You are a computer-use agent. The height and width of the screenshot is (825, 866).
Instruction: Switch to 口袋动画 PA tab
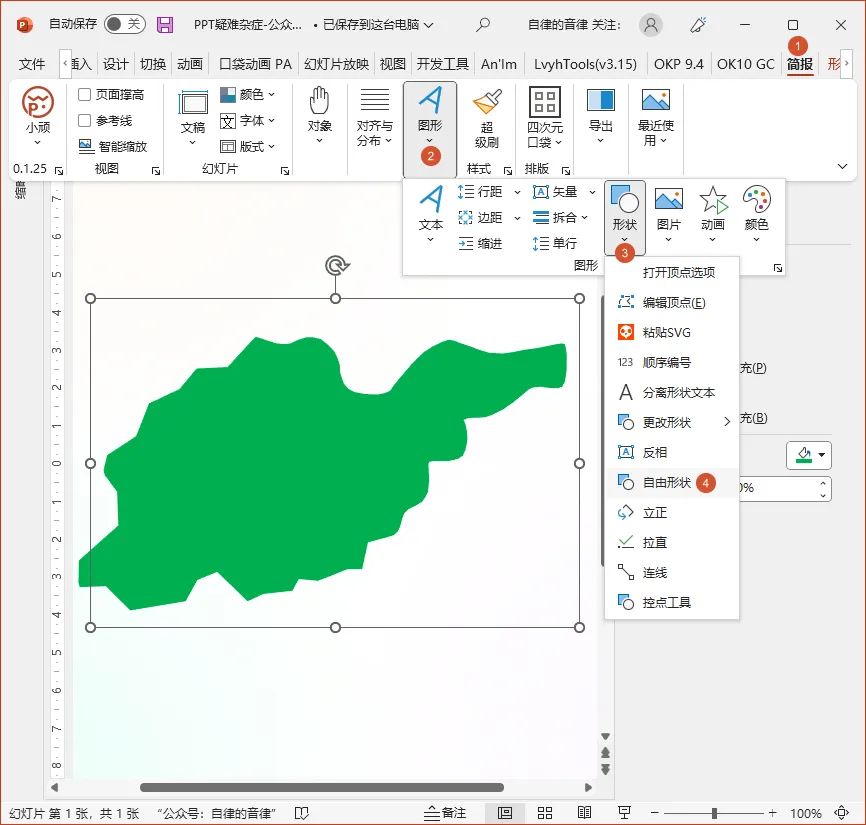[x=255, y=64]
